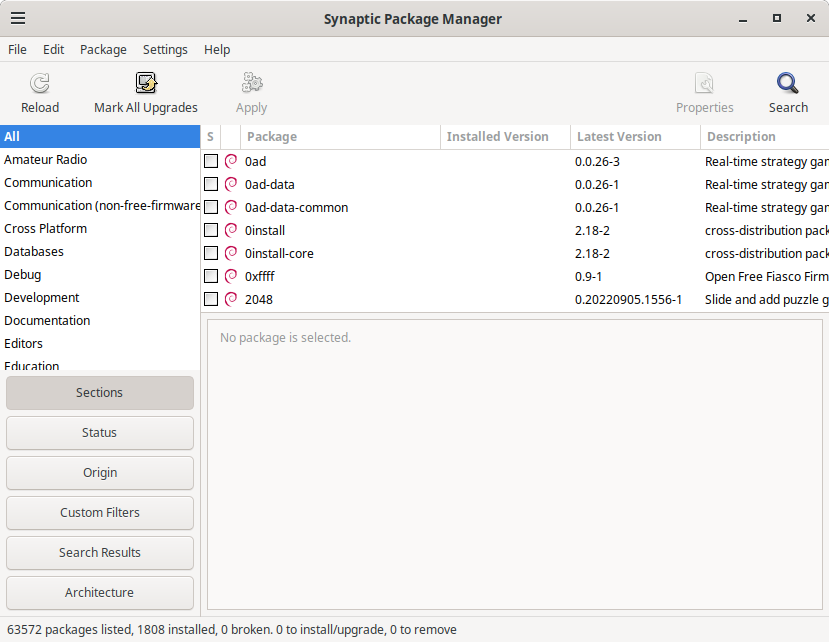Open the Help menu

pos(217,49)
